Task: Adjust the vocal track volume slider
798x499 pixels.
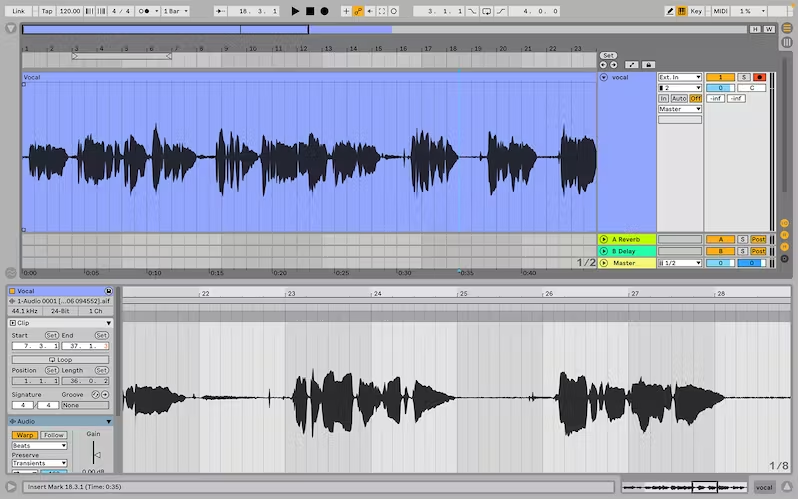Action: 720,88
